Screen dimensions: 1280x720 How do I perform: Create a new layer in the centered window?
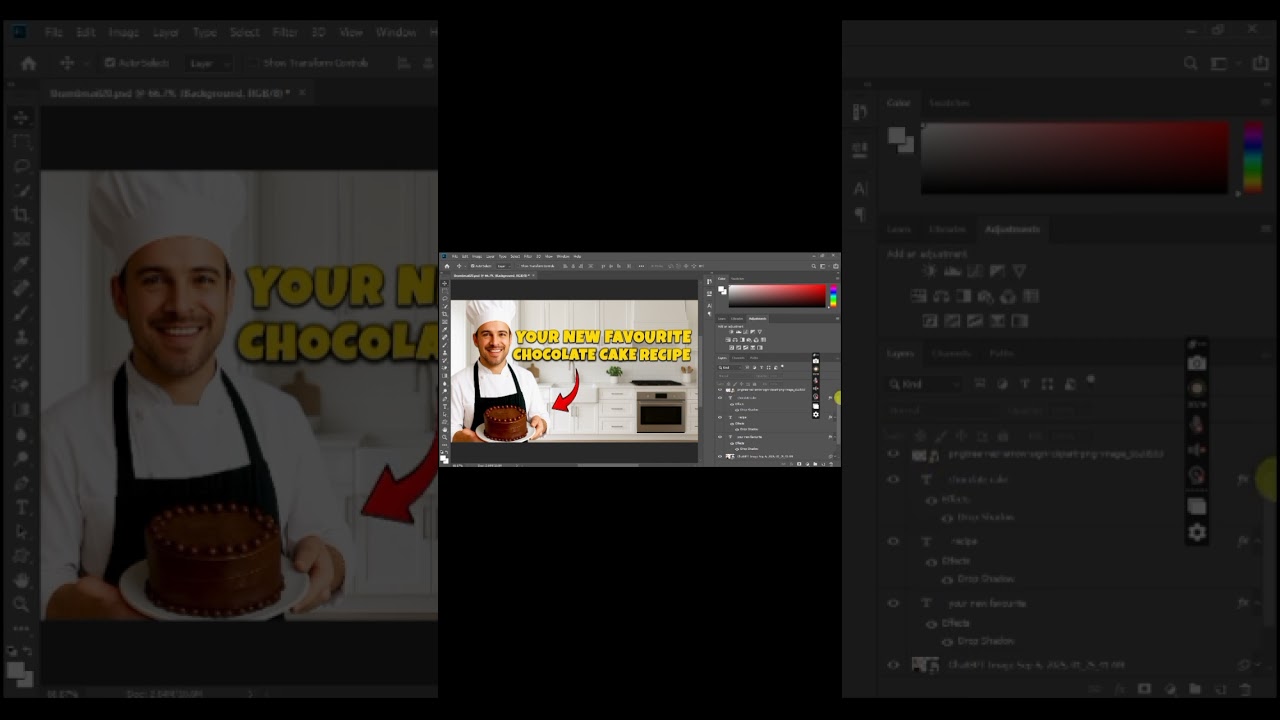(822, 464)
